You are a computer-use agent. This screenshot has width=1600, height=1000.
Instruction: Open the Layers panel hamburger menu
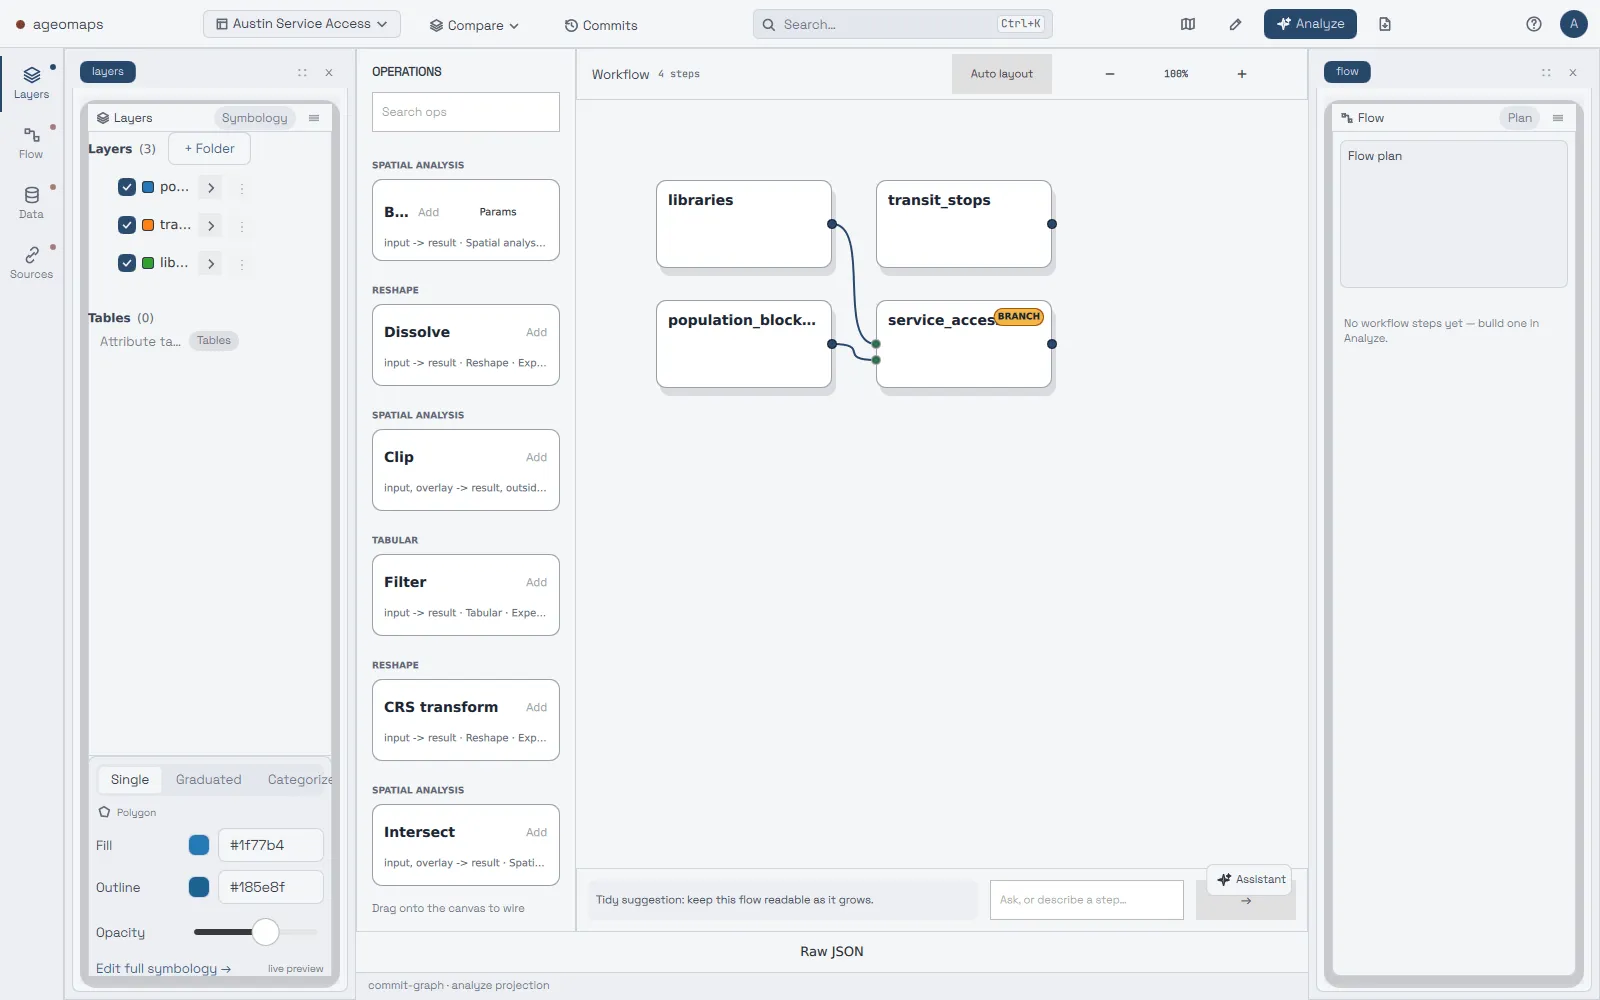coord(314,118)
